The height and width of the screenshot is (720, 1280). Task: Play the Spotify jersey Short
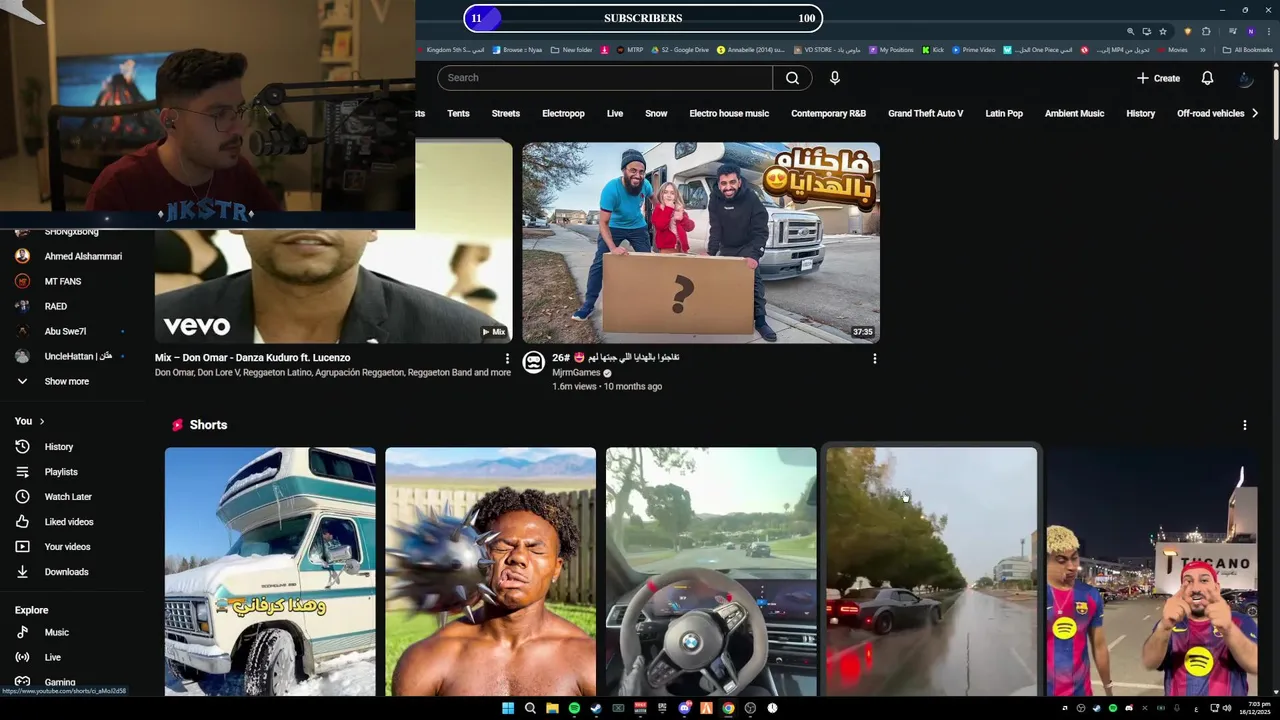click(x=1152, y=571)
